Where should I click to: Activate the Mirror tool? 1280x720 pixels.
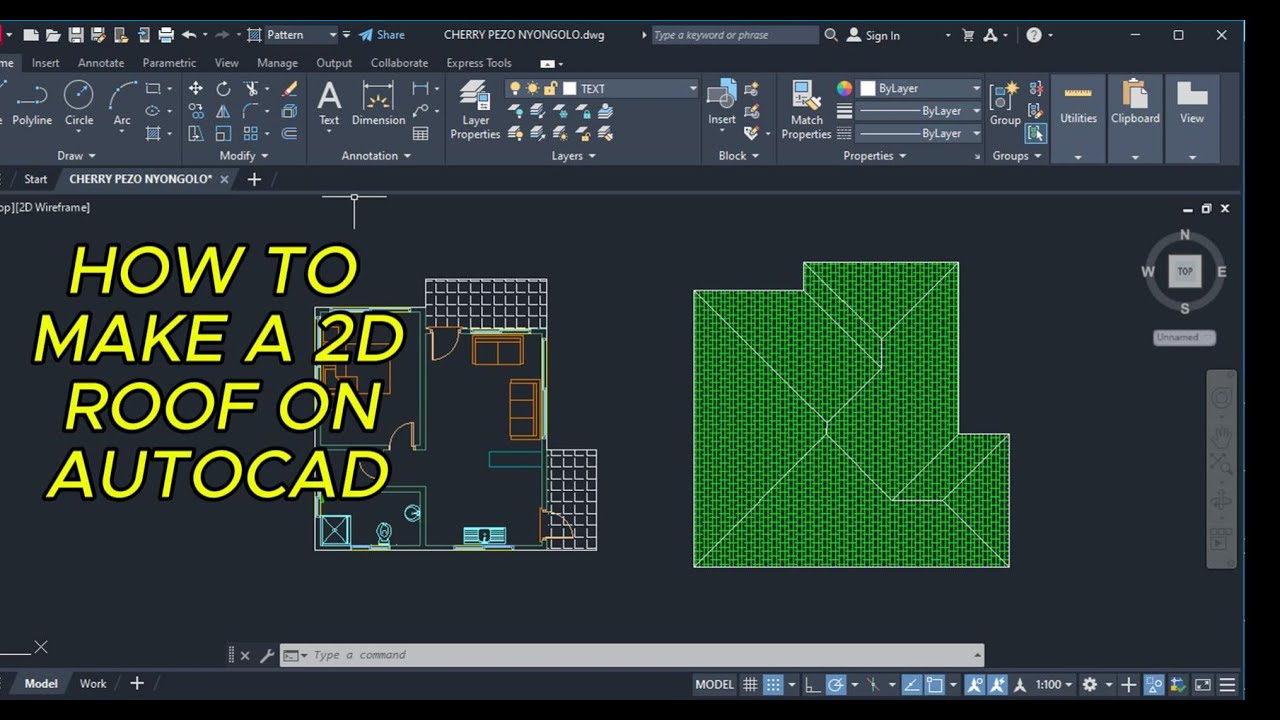click(223, 111)
